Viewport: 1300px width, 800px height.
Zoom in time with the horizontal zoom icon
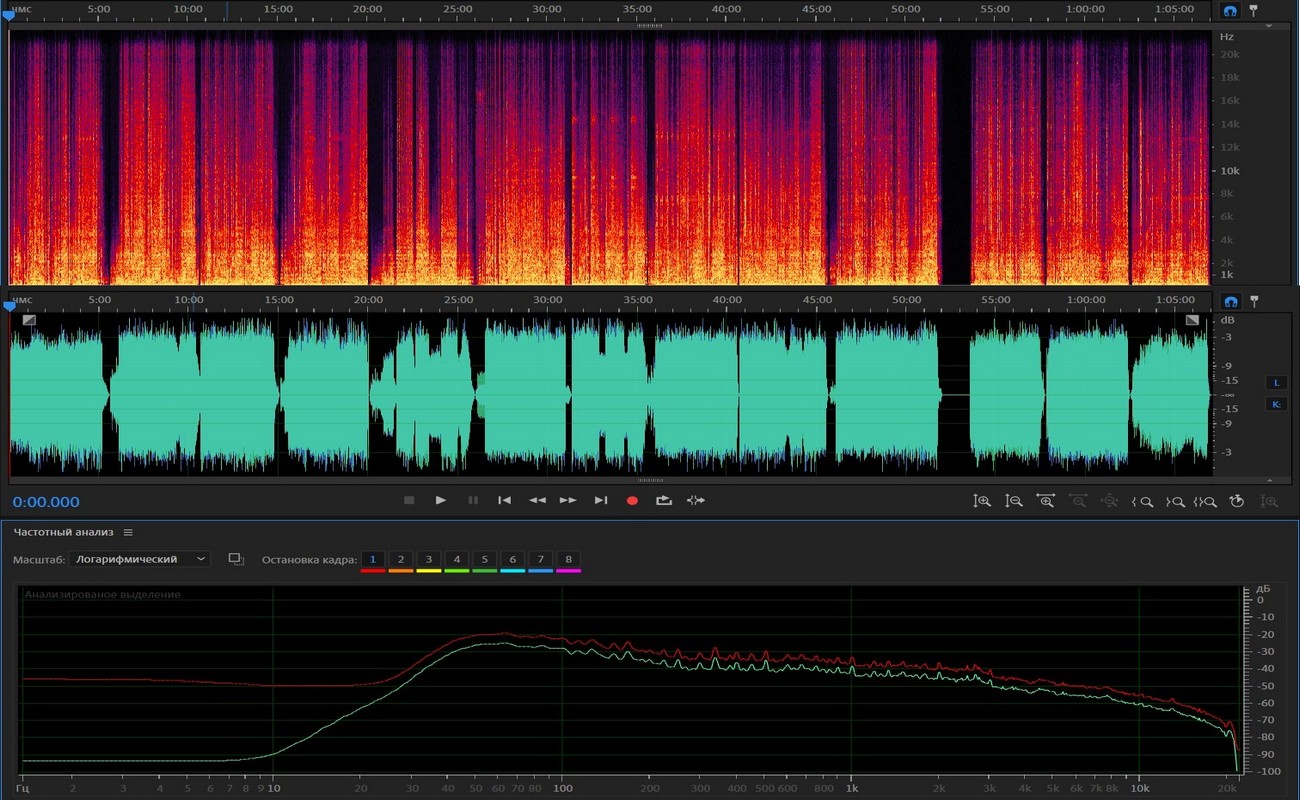[x=1046, y=501]
